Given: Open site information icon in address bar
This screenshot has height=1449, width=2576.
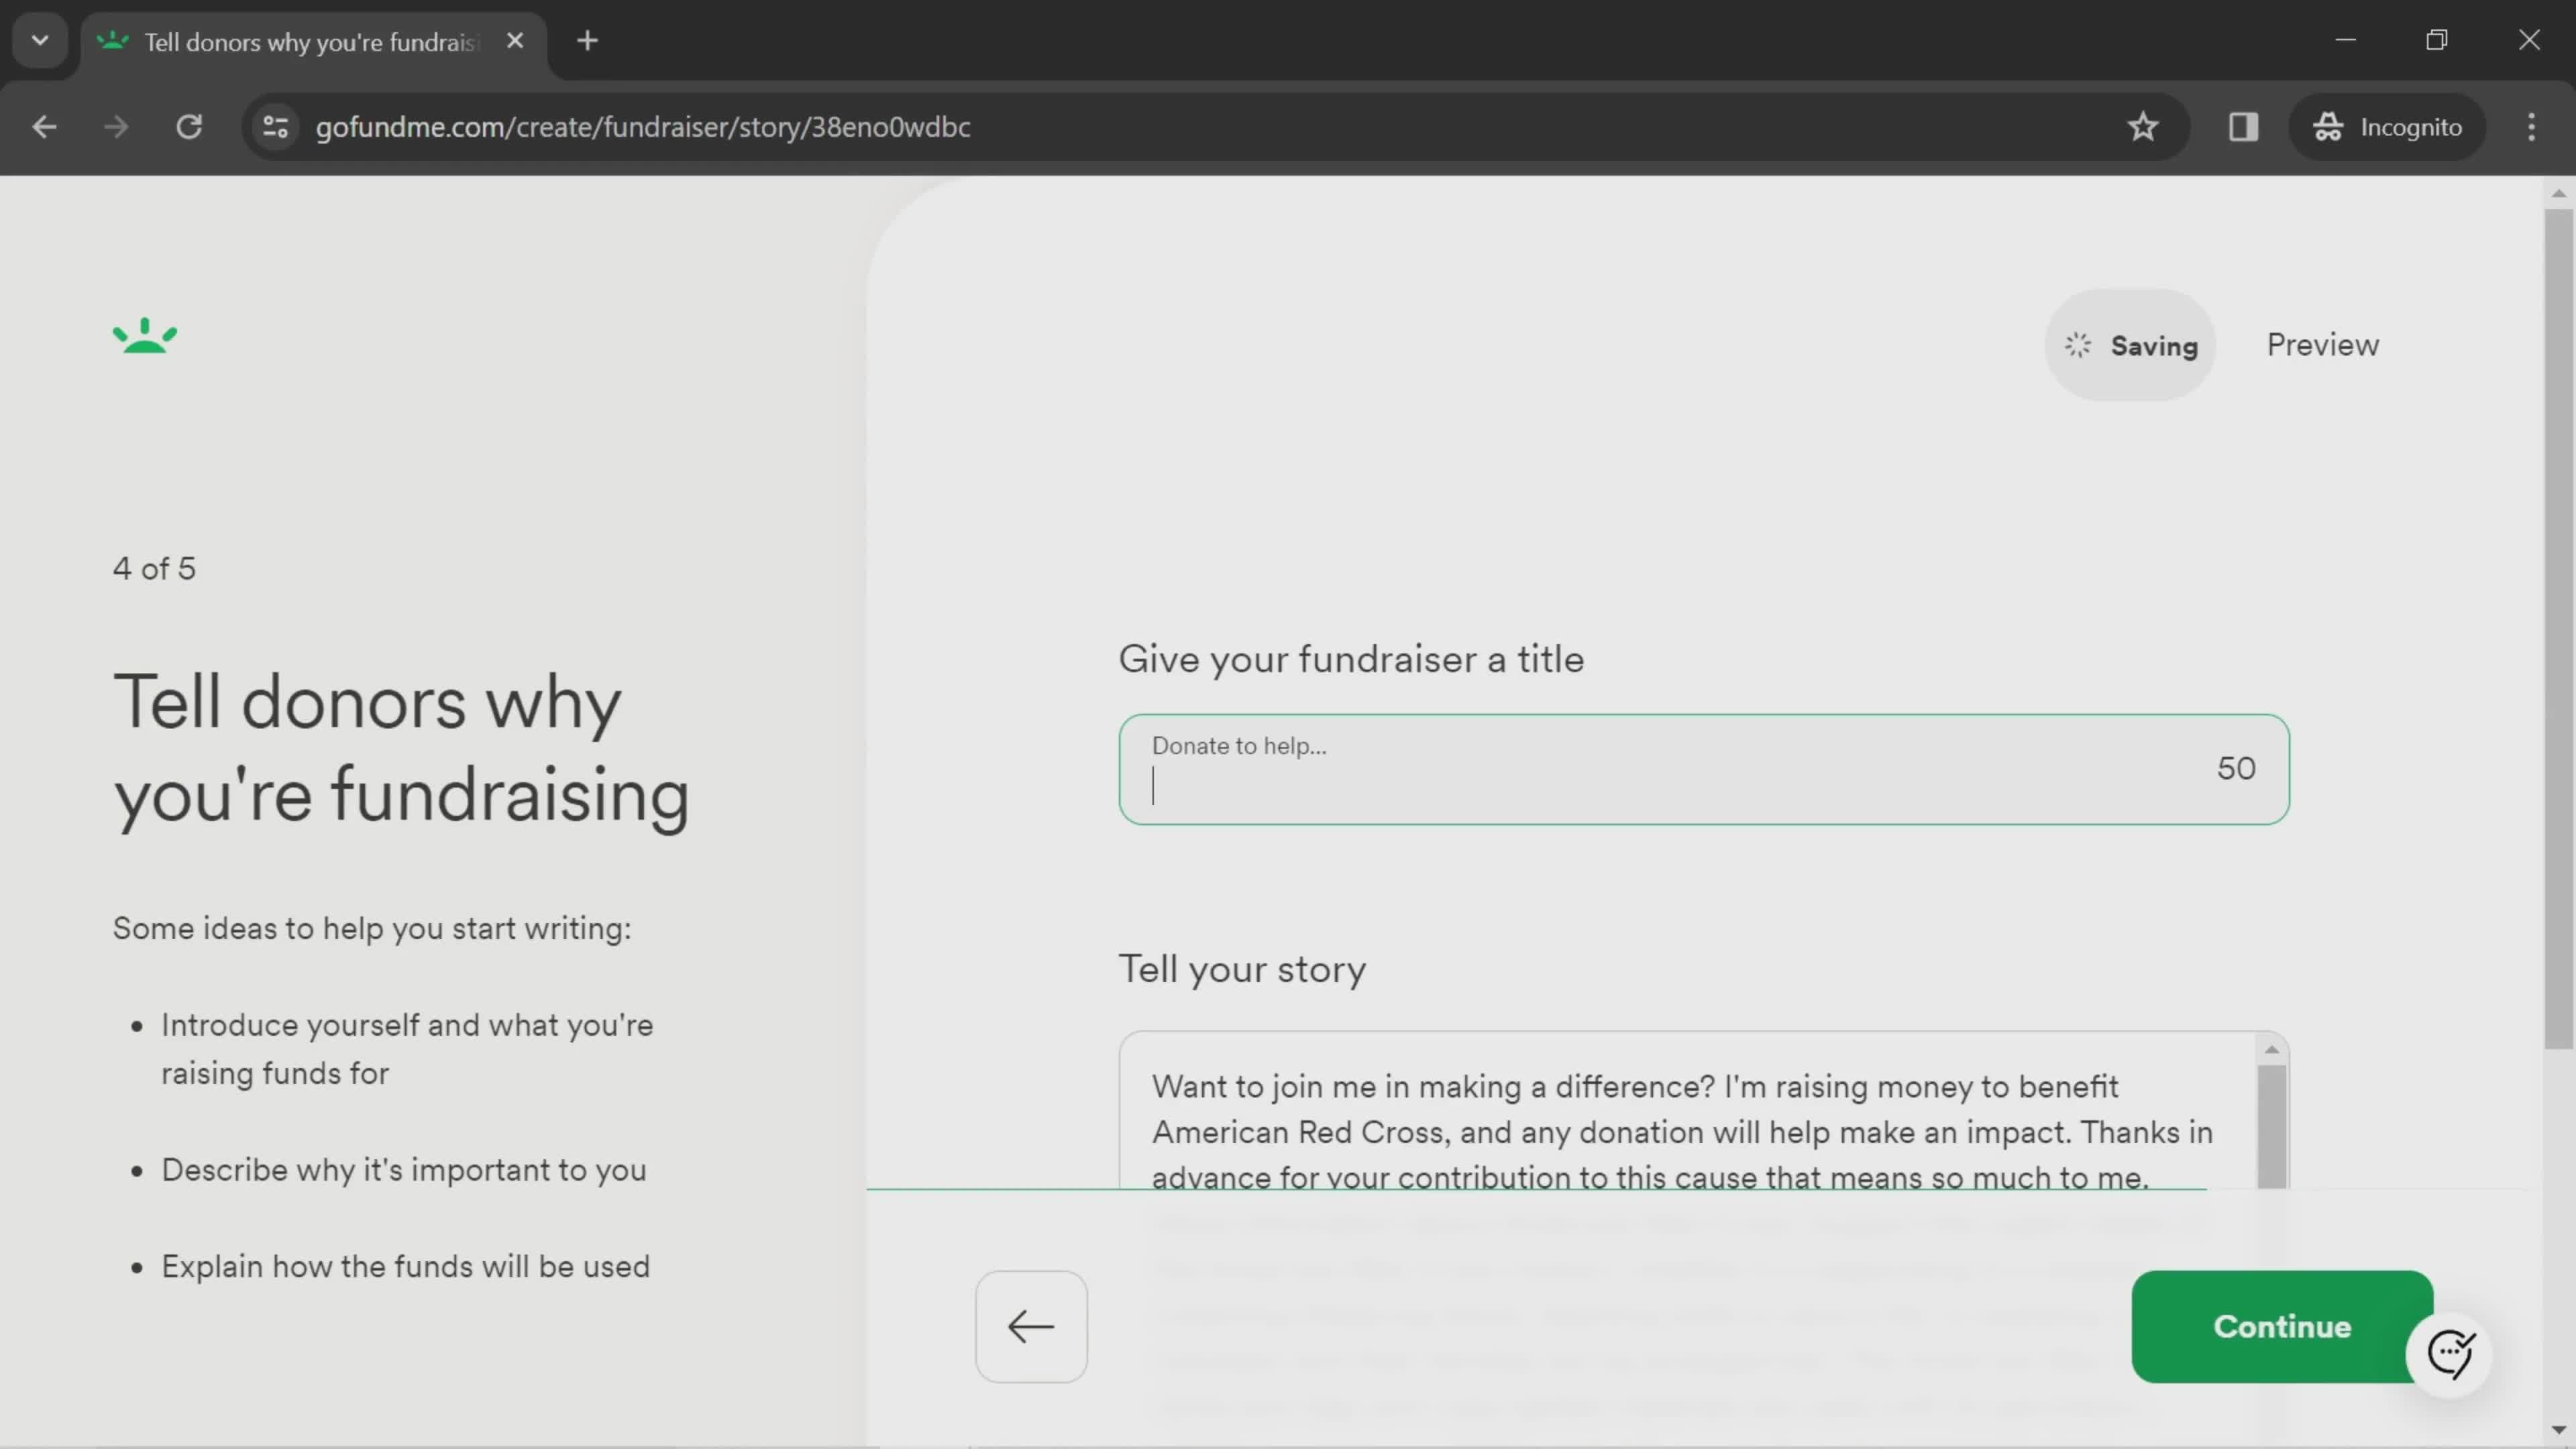Looking at the screenshot, I should [276, 127].
